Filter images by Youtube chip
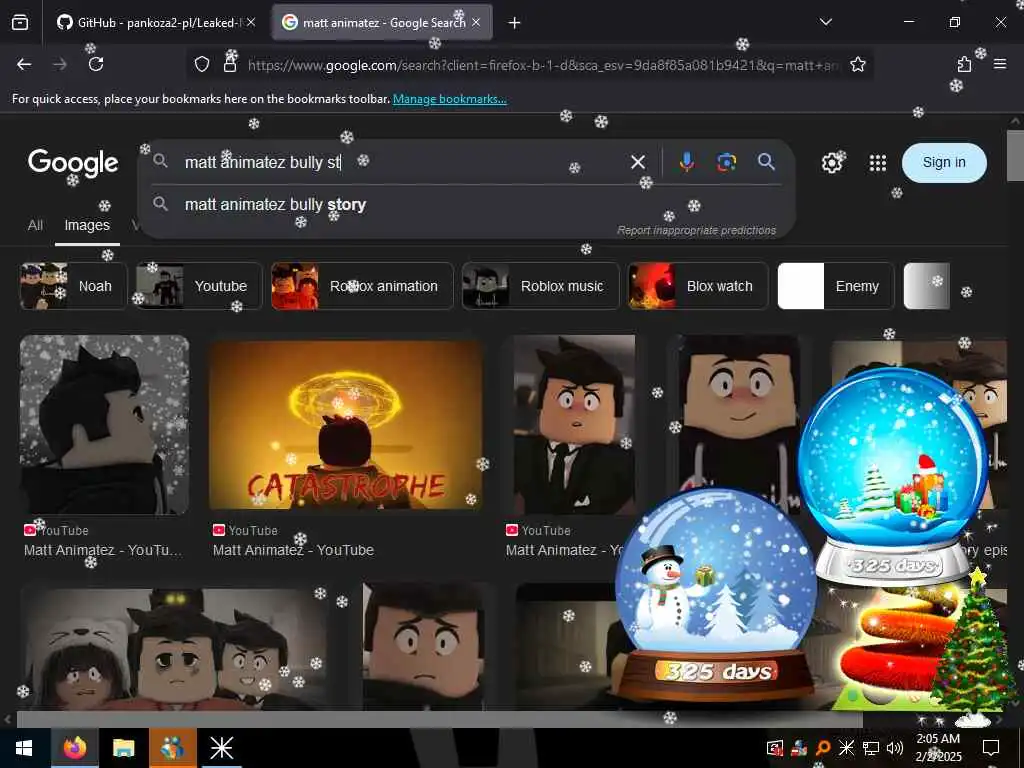Screen dimensions: 1024x768 pos(199,286)
